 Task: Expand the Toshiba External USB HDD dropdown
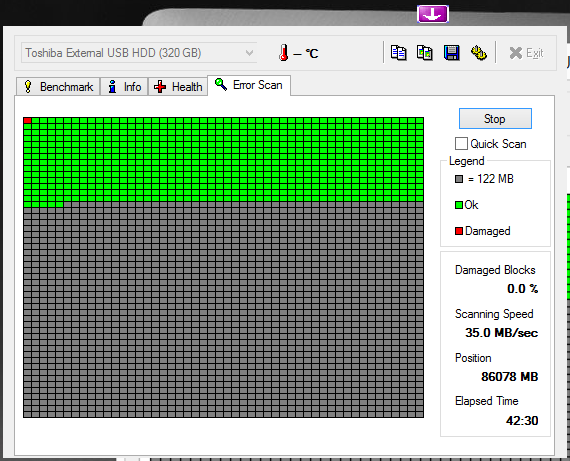(x=139, y=53)
